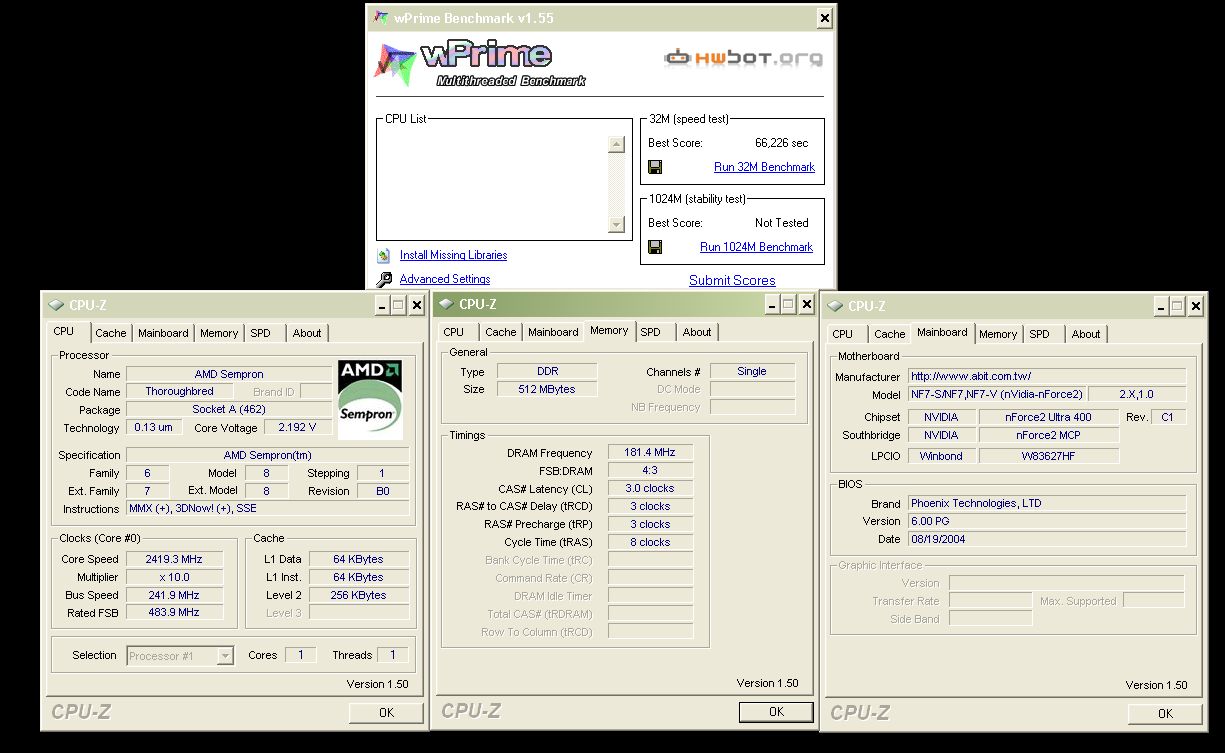Viewport: 1225px width, 753px height.
Task: Click the CAS# Latency value 3.0 clocks
Action: click(650, 489)
